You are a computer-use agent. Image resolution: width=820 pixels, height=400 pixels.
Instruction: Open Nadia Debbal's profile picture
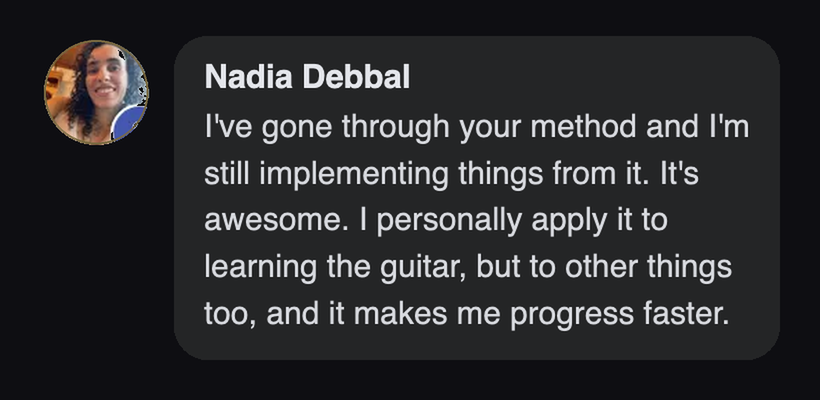(x=96, y=92)
